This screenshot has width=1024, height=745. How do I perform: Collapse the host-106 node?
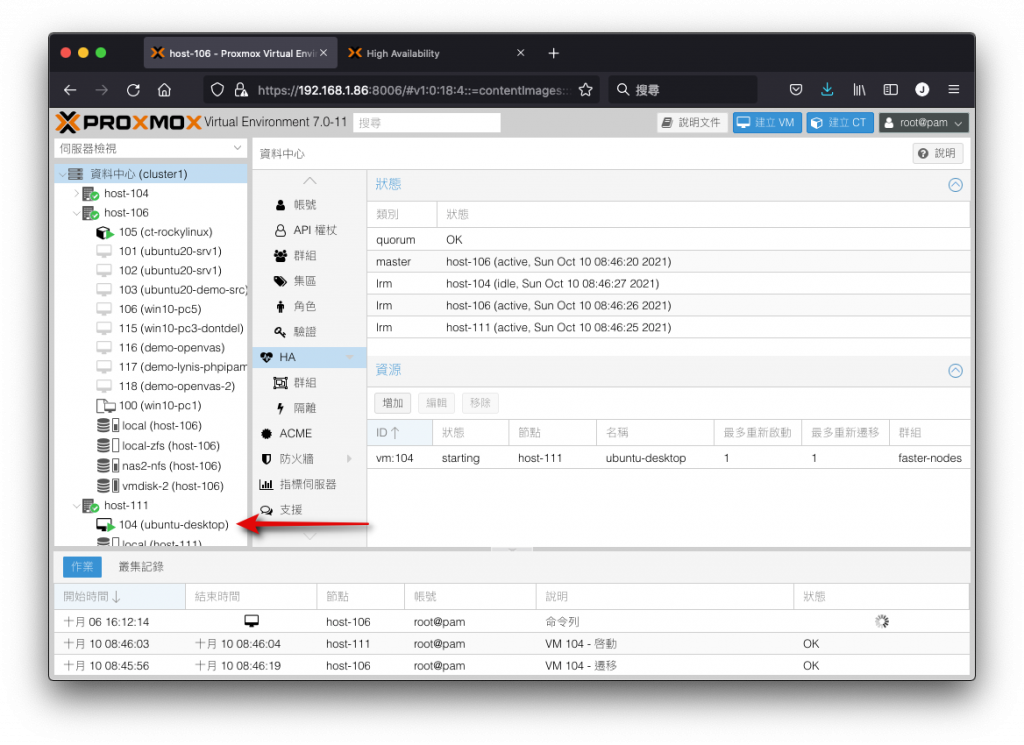pos(76,213)
